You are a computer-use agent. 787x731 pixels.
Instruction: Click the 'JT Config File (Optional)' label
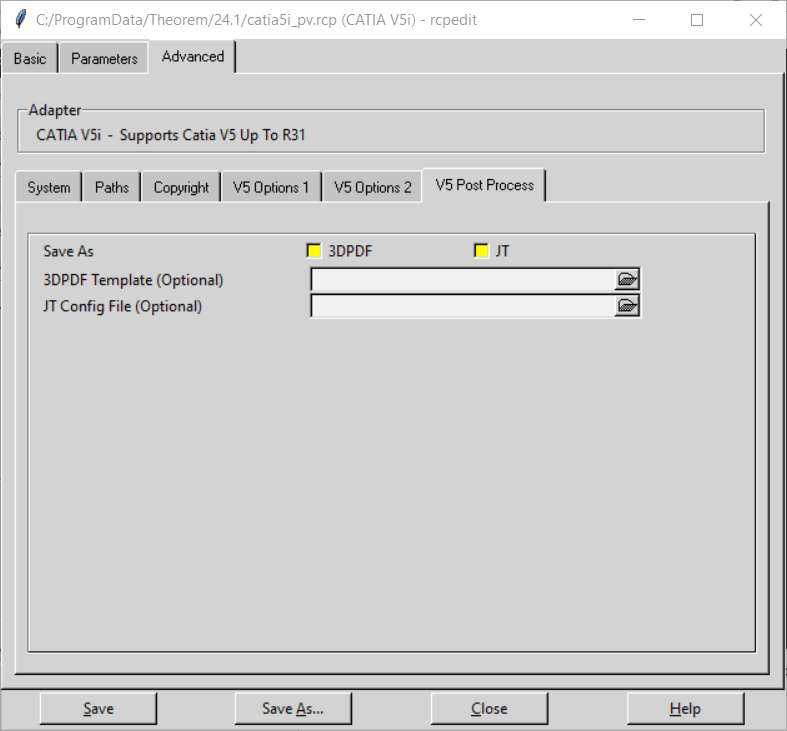click(122, 306)
